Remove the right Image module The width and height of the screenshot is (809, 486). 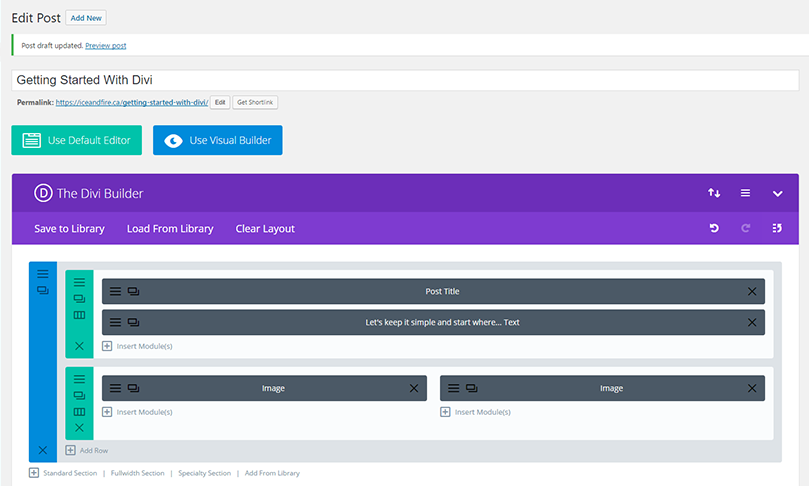[x=752, y=388]
